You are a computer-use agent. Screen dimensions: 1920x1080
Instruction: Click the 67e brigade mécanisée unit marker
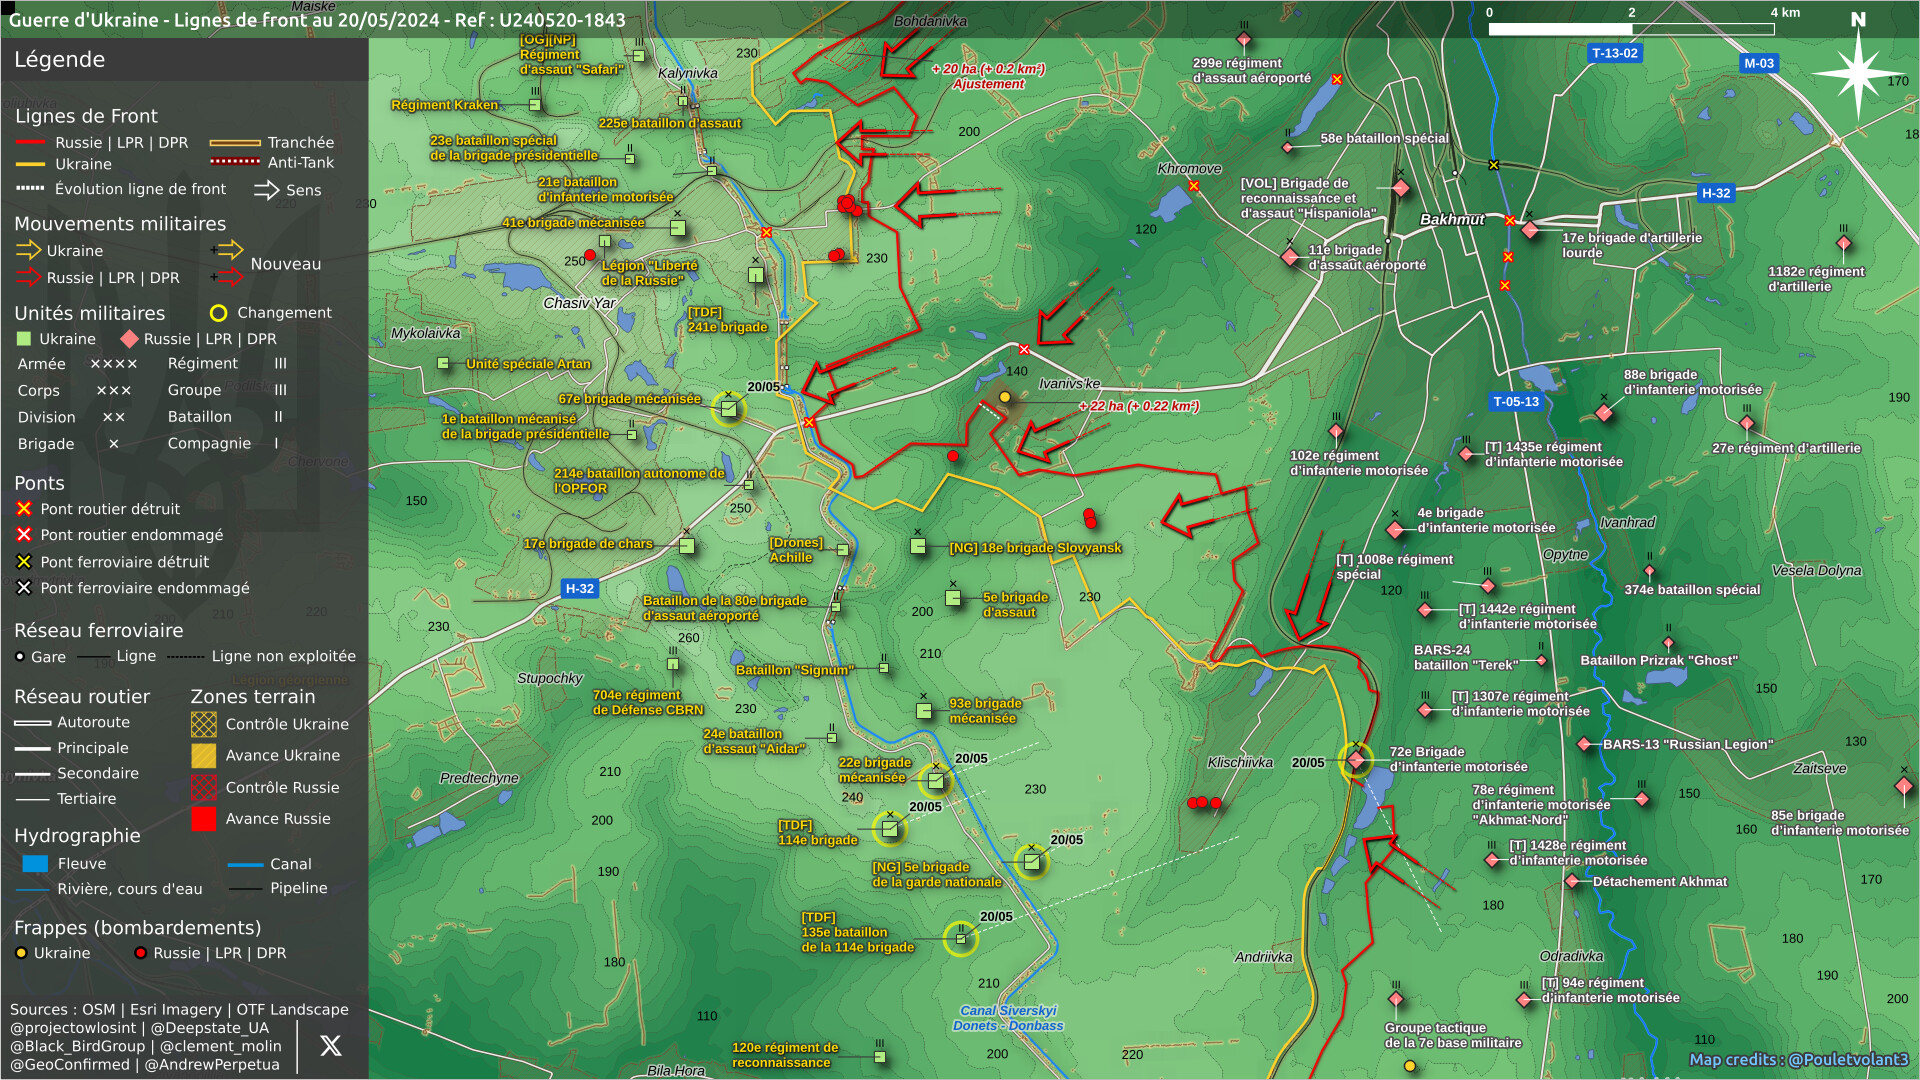point(729,408)
